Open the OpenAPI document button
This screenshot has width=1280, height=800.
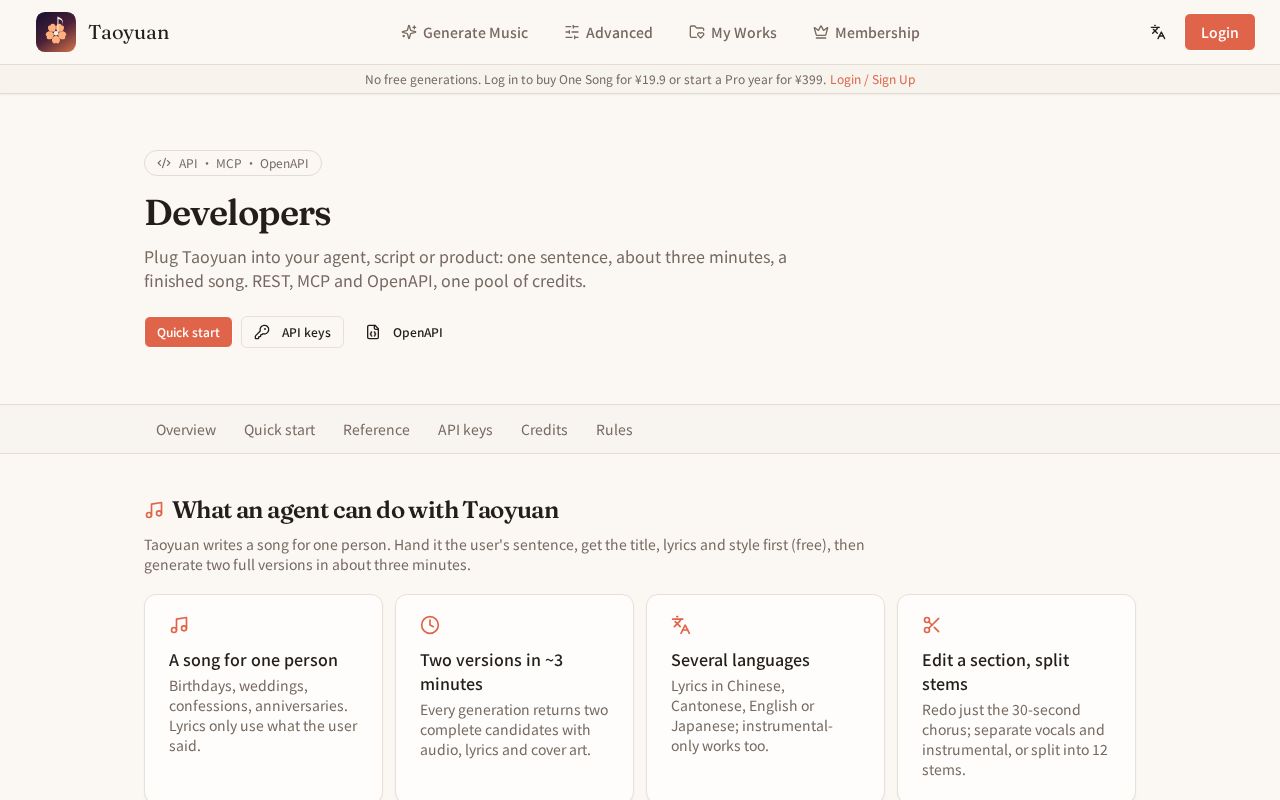click(404, 332)
